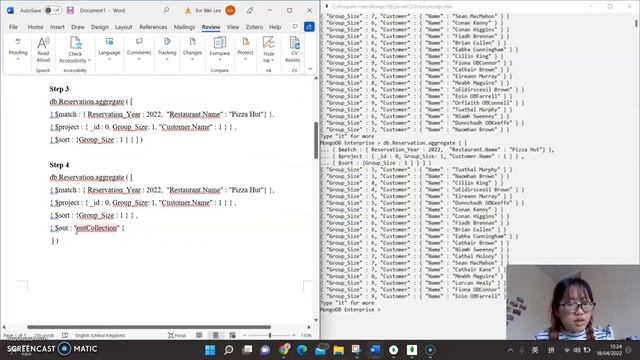Click English (United Kingdom) language indicator
This screenshot has height=360, width=640.
tap(100, 336)
